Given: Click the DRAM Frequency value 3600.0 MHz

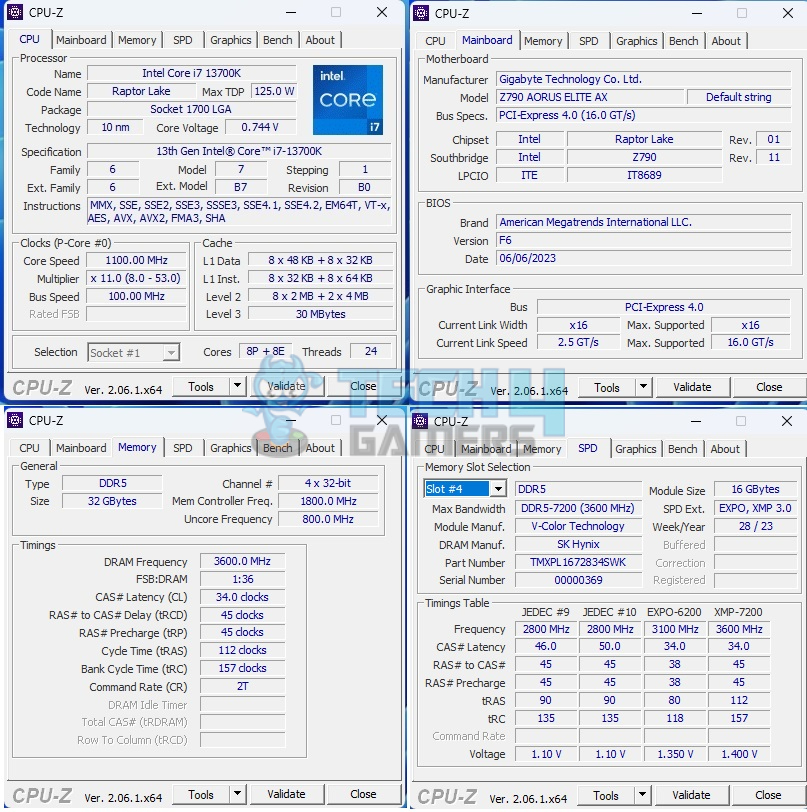Looking at the screenshot, I should point(242,561).
